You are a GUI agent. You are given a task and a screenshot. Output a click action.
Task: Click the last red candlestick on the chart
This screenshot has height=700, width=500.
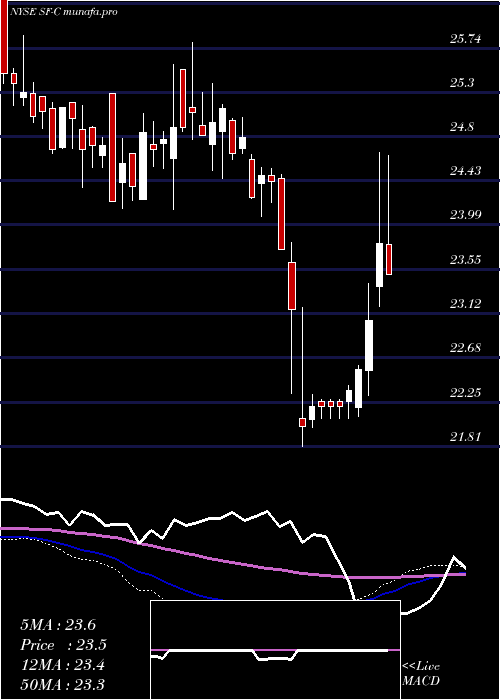tap(389, 259)
